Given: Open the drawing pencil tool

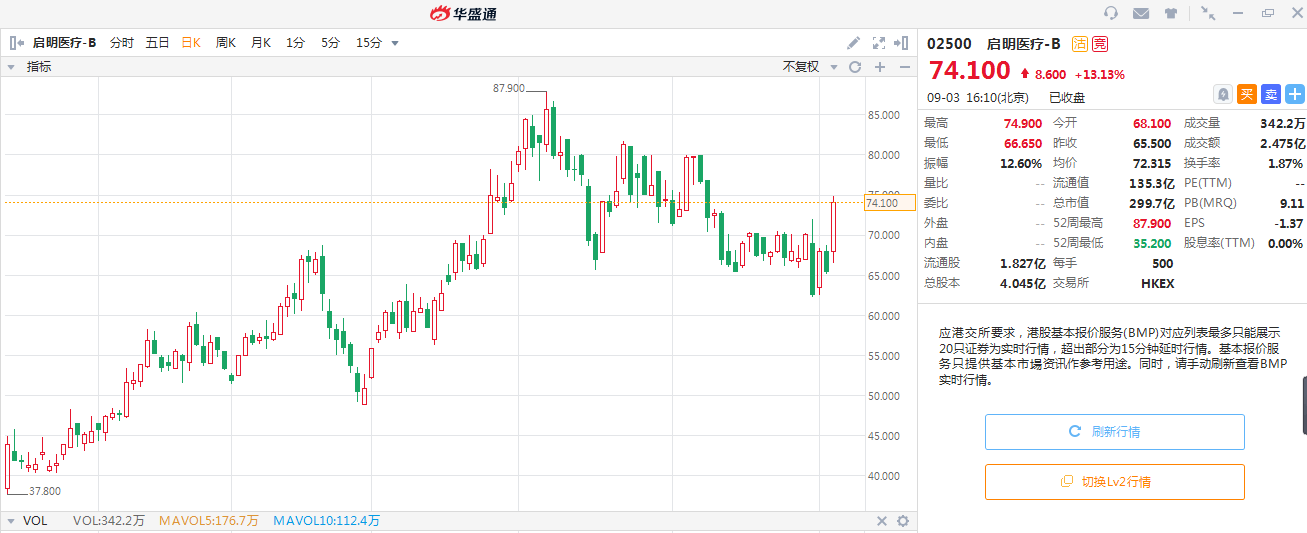Looking at the screenshot, I should pyautogui.click(x=853, y=43).
